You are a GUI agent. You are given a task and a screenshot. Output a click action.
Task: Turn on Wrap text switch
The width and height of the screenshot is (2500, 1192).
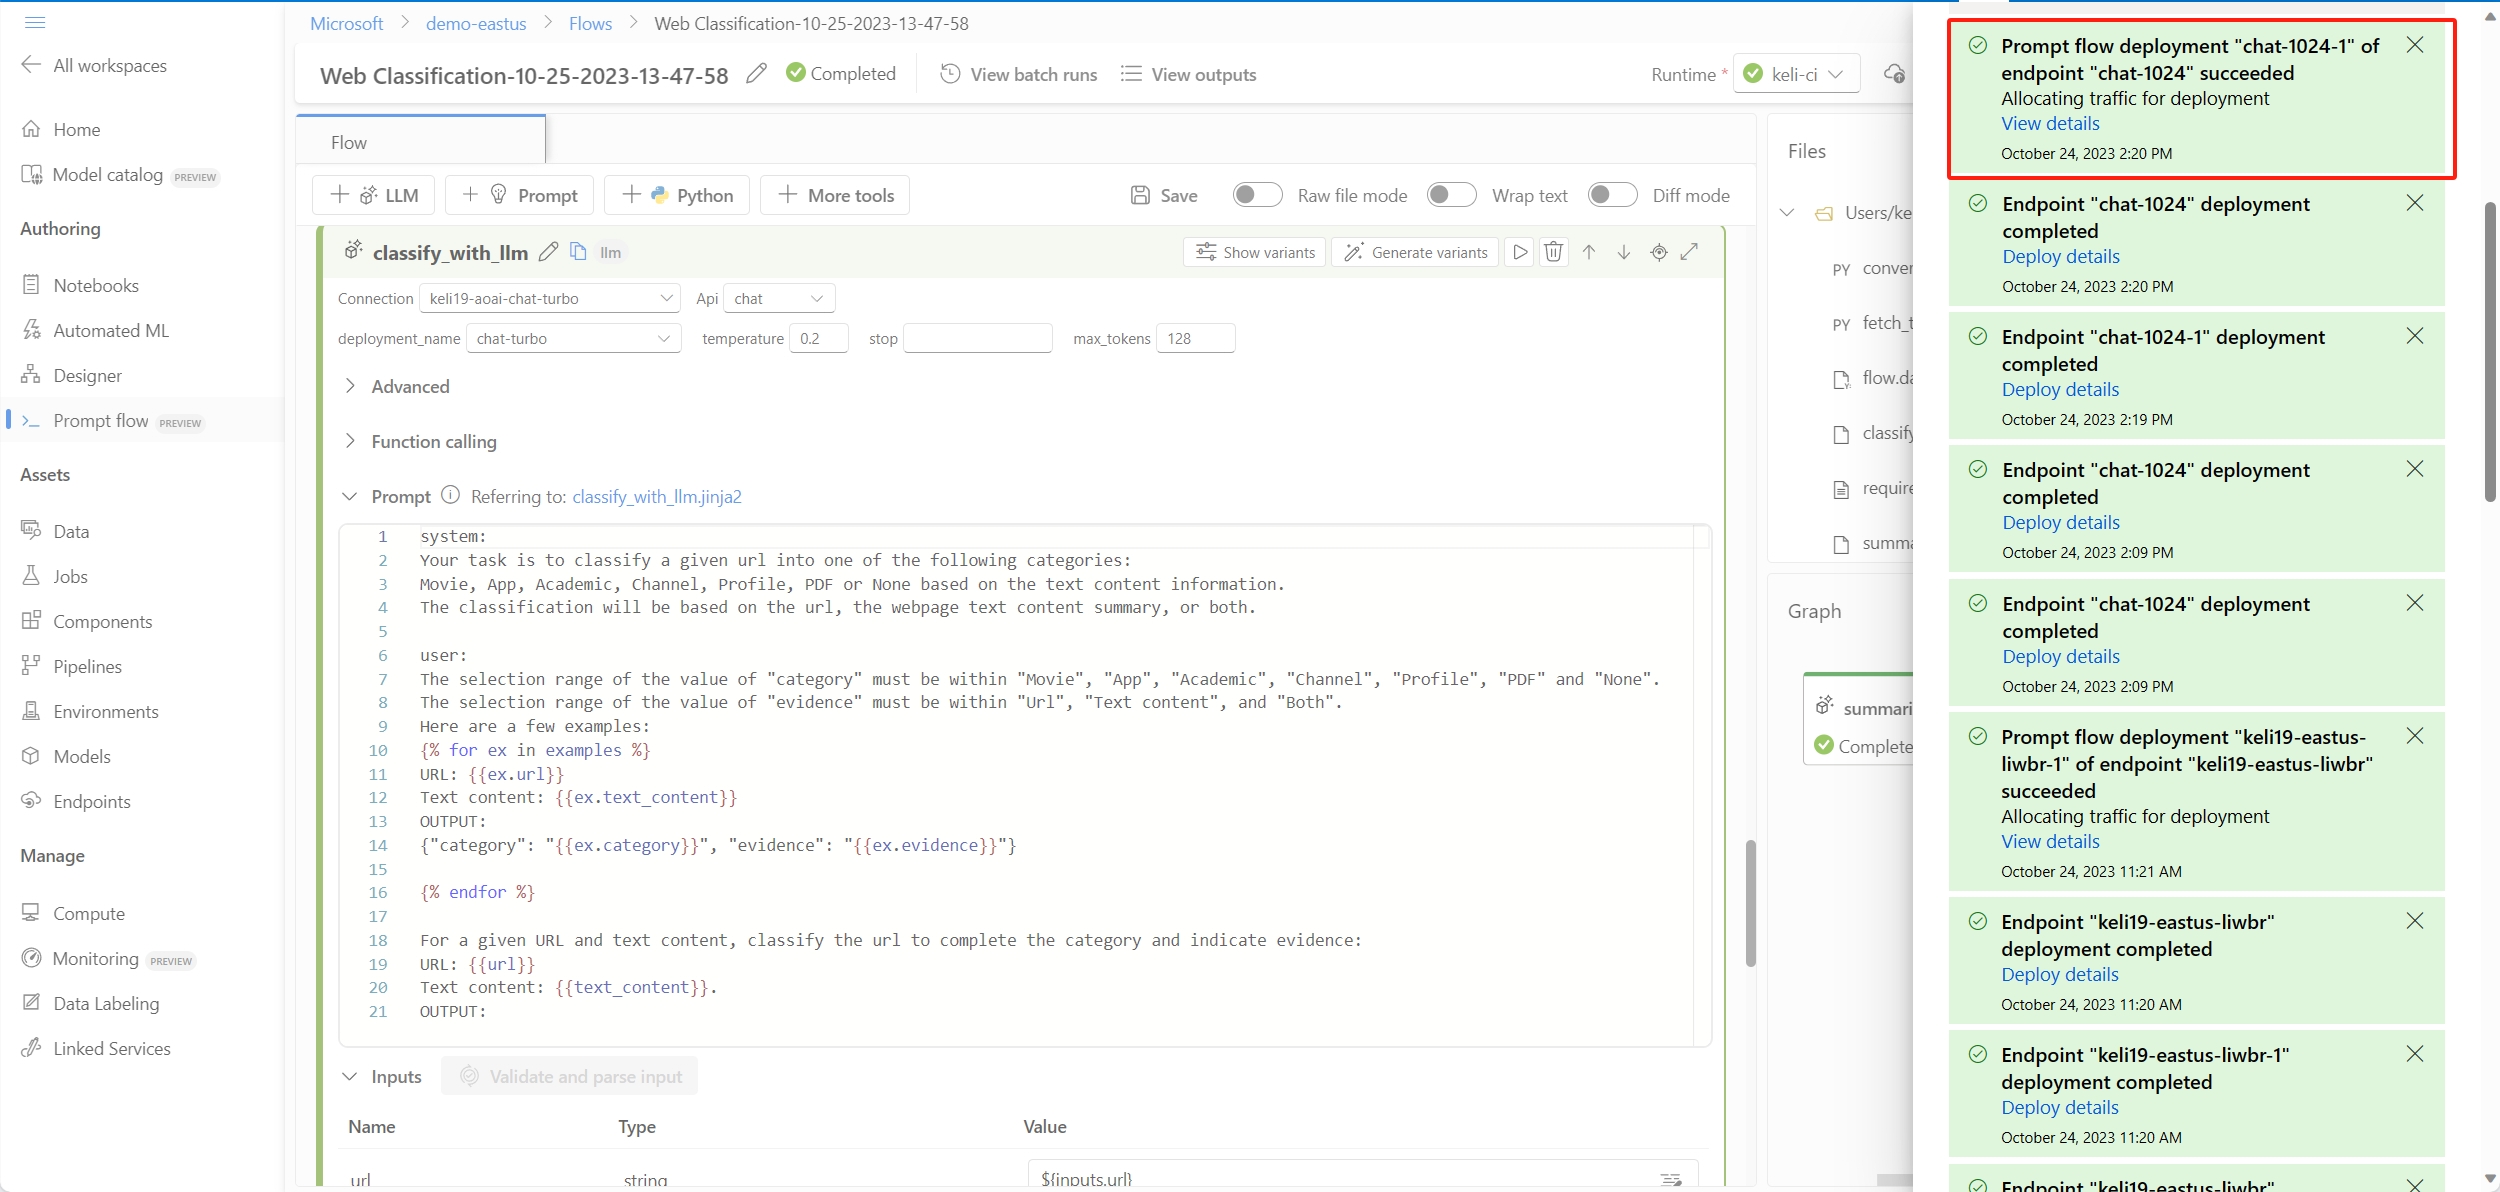tap(1450, 195)
